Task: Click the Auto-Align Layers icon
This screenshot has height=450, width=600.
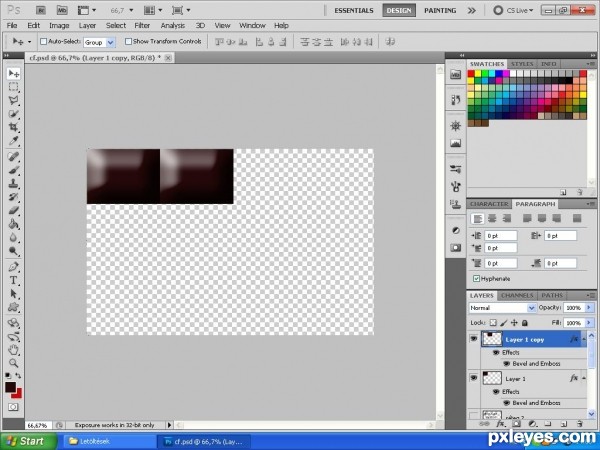Action: point(390,41)
